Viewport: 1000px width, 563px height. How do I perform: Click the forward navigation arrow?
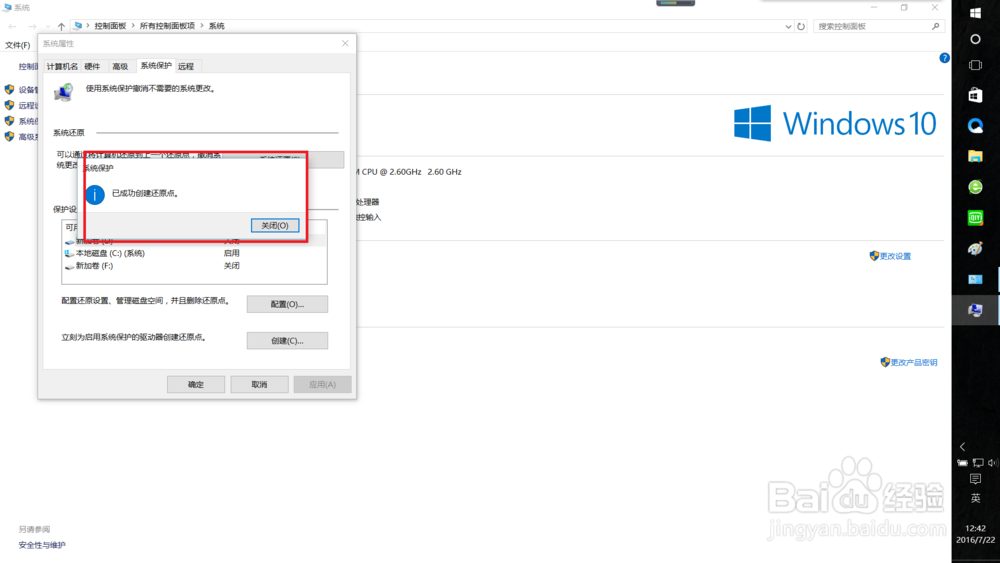pyautogui.click(x=32, y=26)
